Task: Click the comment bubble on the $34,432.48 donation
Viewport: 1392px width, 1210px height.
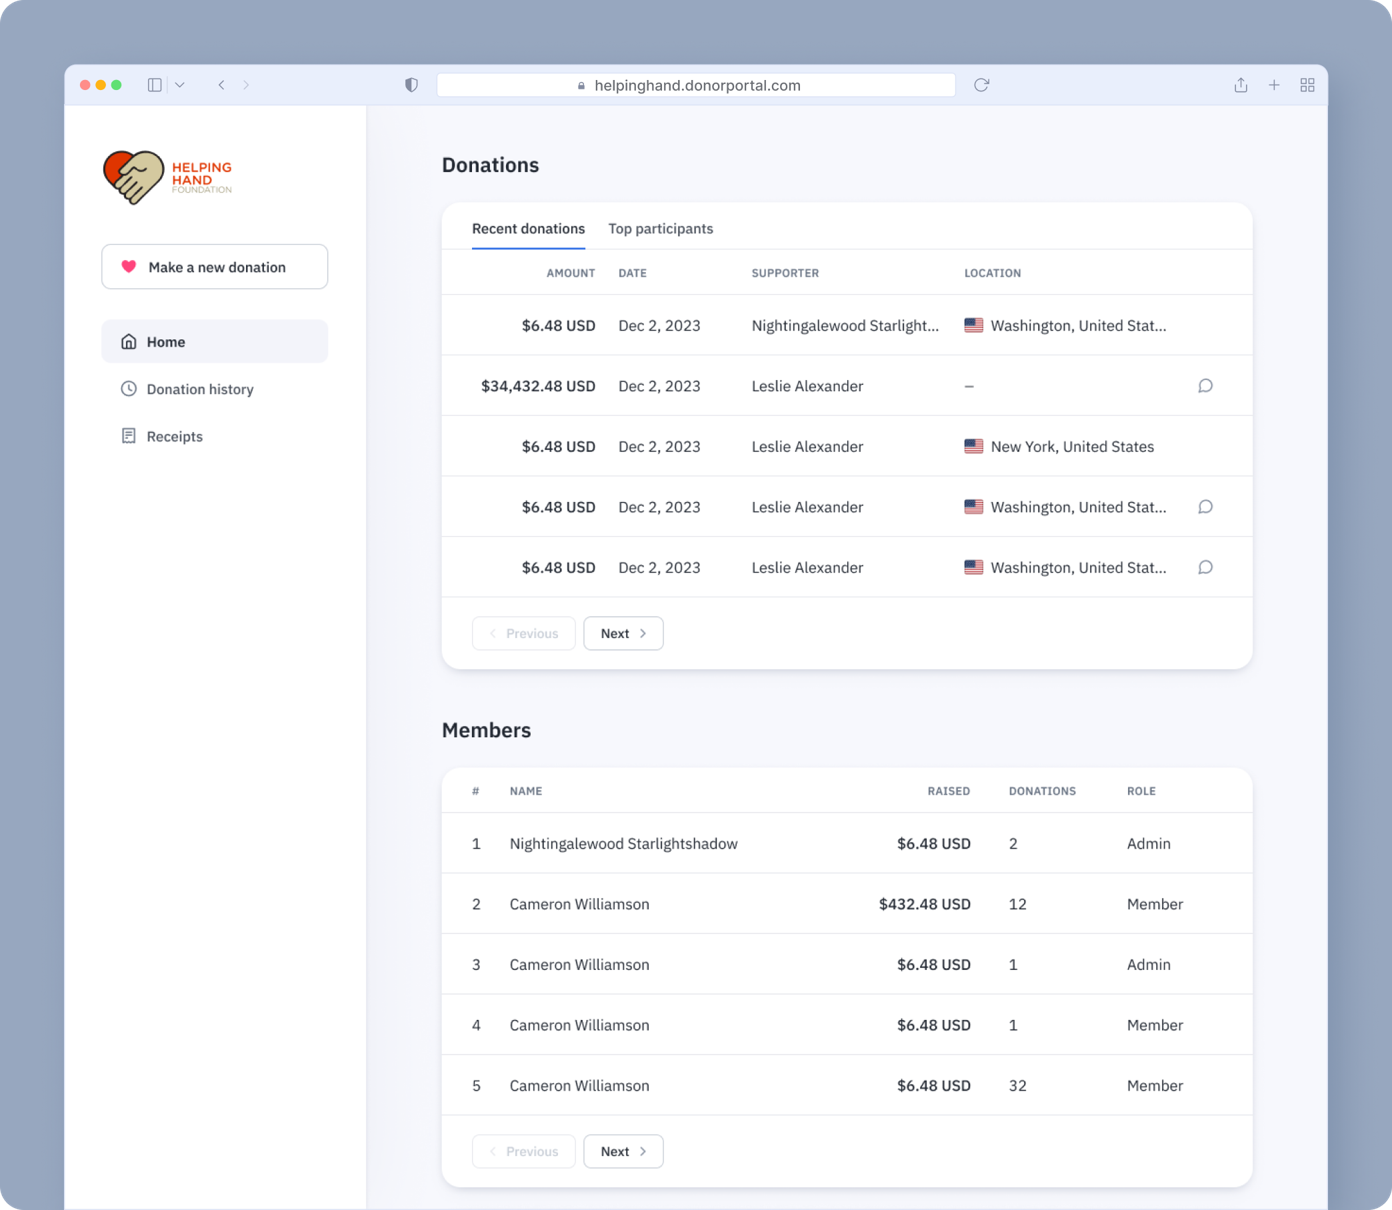Action: (1205, 385)
